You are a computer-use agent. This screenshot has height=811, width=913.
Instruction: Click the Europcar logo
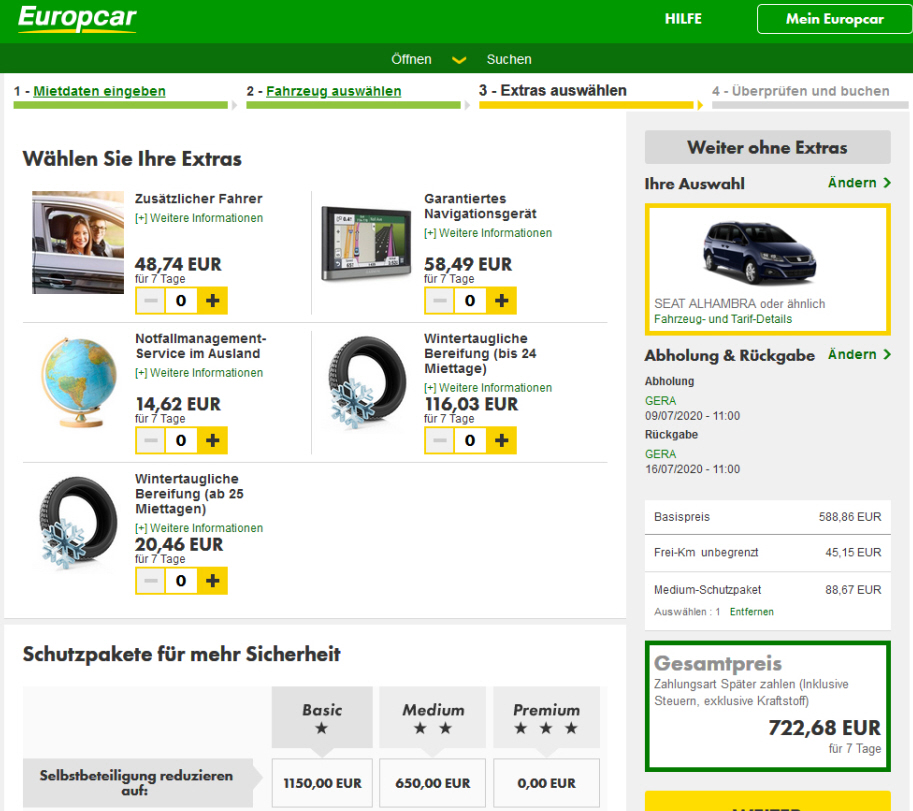pyautogui.click(x=77, y=19)
